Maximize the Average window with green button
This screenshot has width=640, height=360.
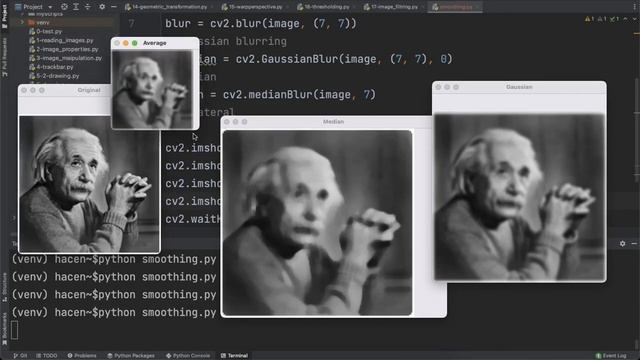coord(135,43)
